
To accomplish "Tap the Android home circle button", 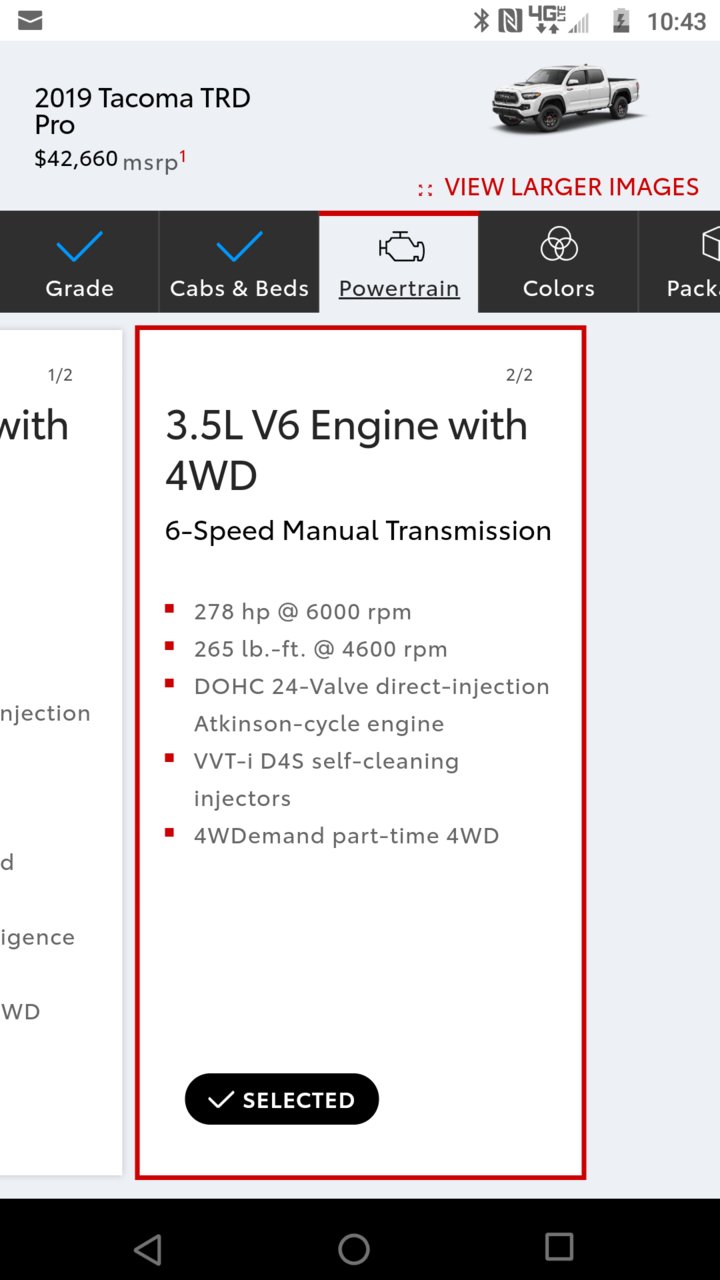I will click(x=354, y=1248).
